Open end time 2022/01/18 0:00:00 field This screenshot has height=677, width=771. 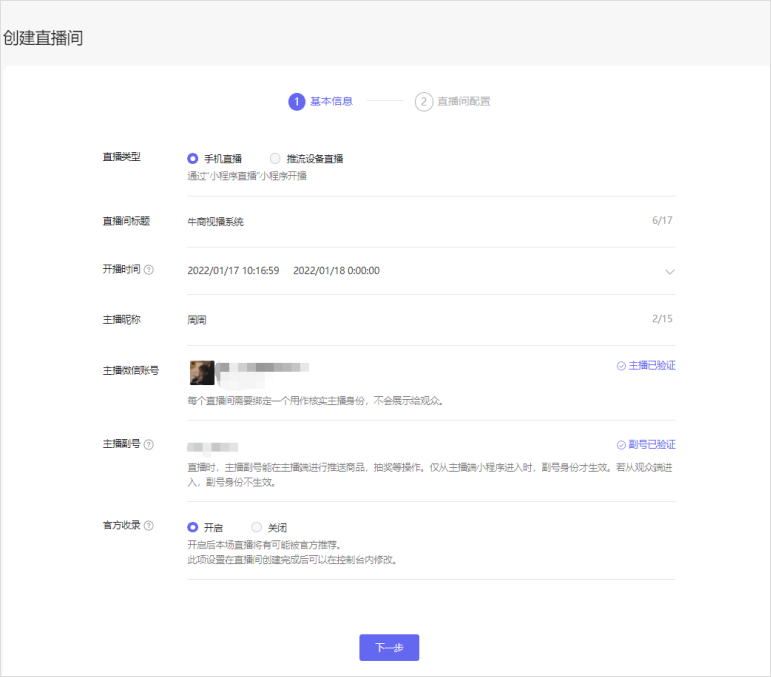tap(336, 271)
